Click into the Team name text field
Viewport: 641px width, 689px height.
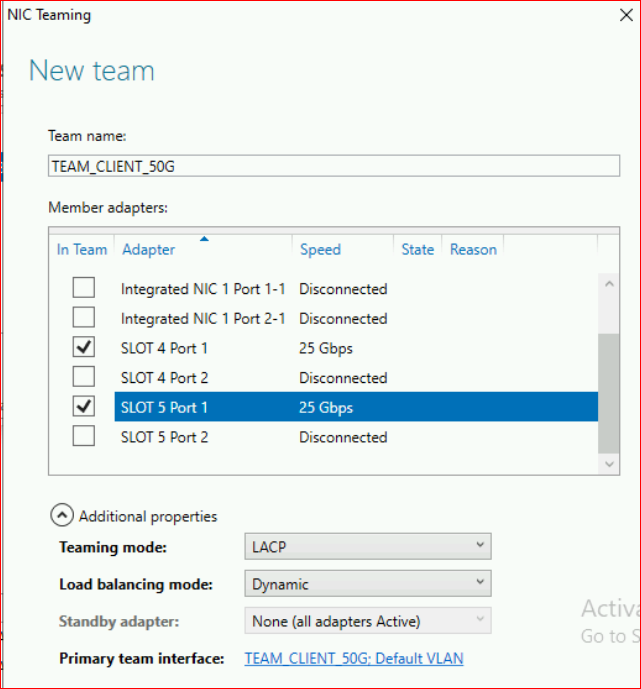tap(333, 167)
